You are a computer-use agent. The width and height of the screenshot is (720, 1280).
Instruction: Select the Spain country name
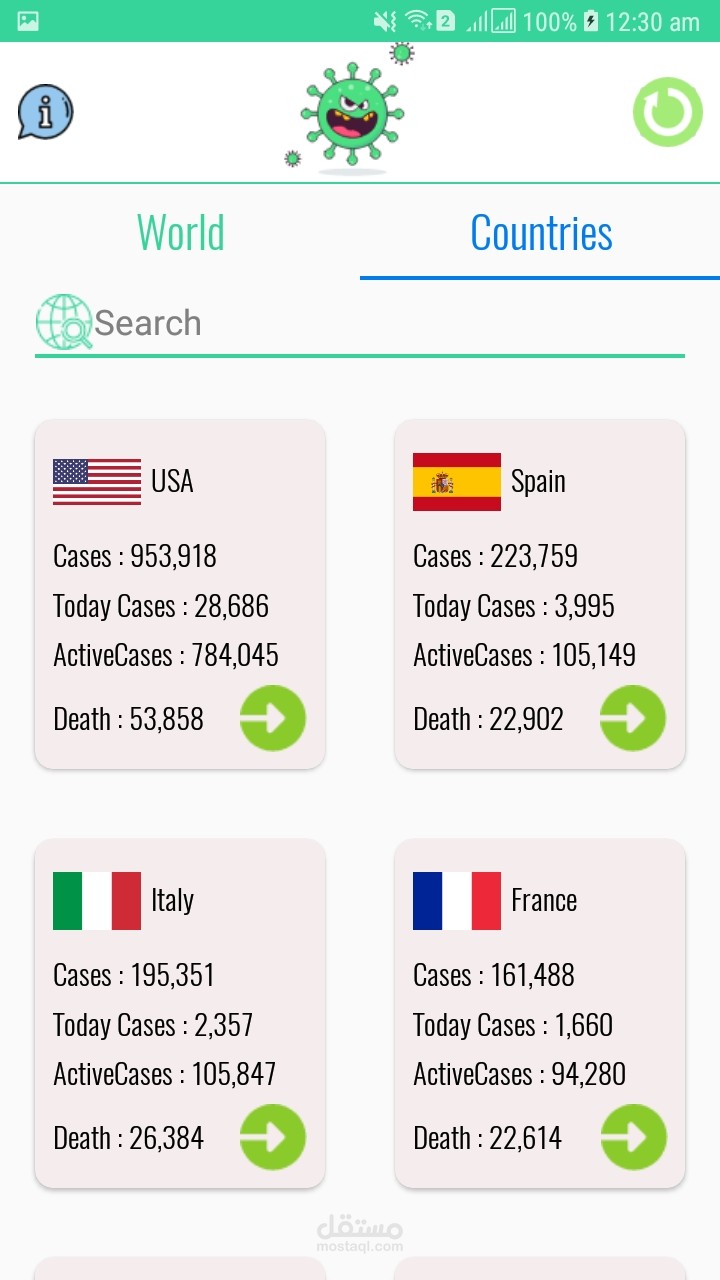click(538, 481)
